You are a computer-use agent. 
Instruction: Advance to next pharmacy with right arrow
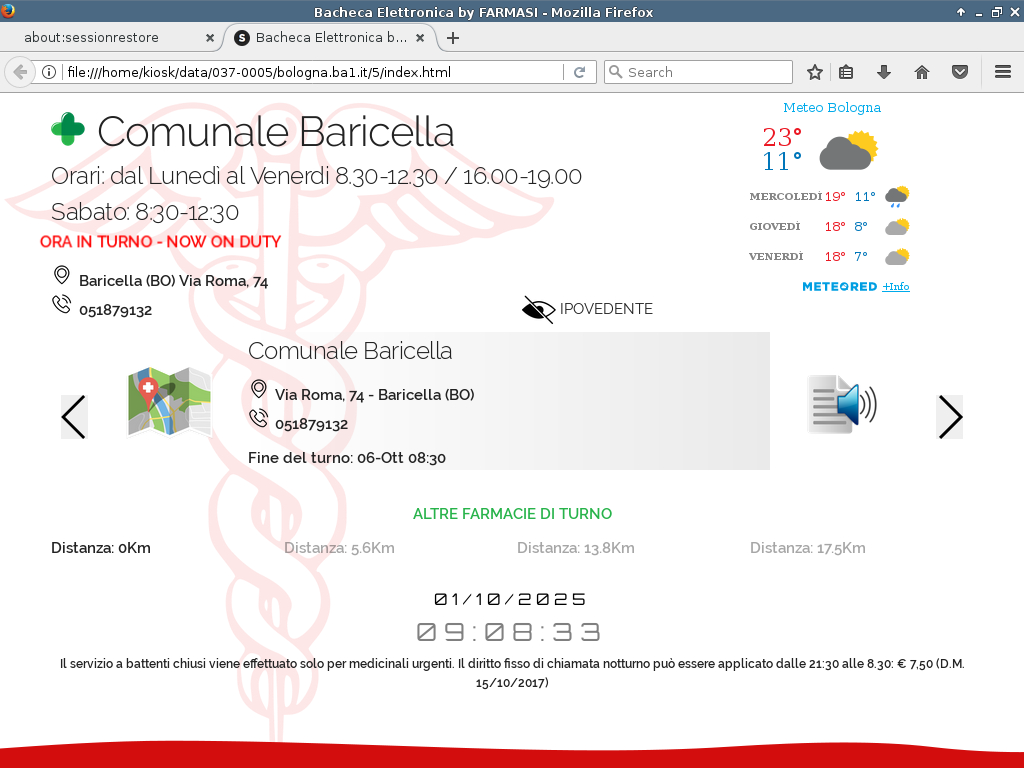pos(949,417)
